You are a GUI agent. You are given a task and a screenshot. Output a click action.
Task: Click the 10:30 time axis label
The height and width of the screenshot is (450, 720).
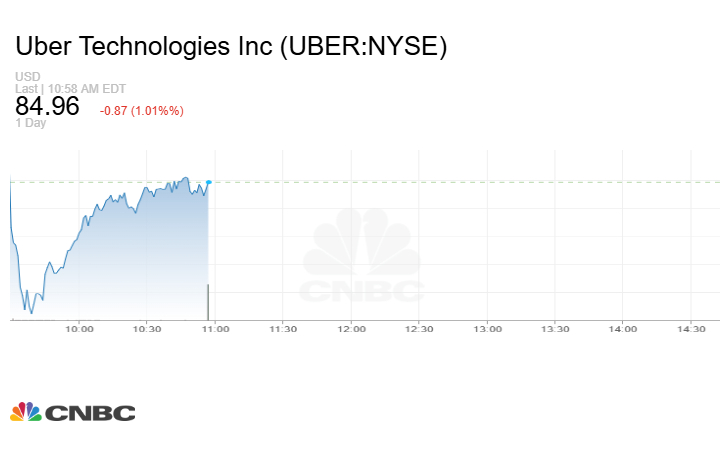pyautogui.click(x=147, y=329)
